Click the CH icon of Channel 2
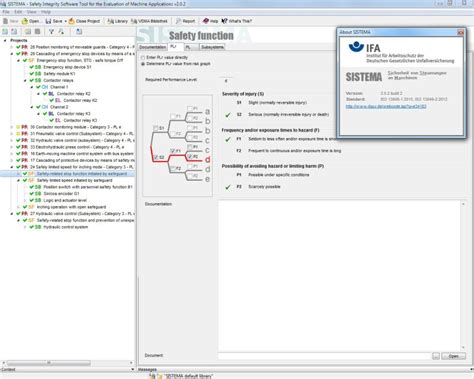The height and width of the screenshot is (379, 474). (45, 107)
